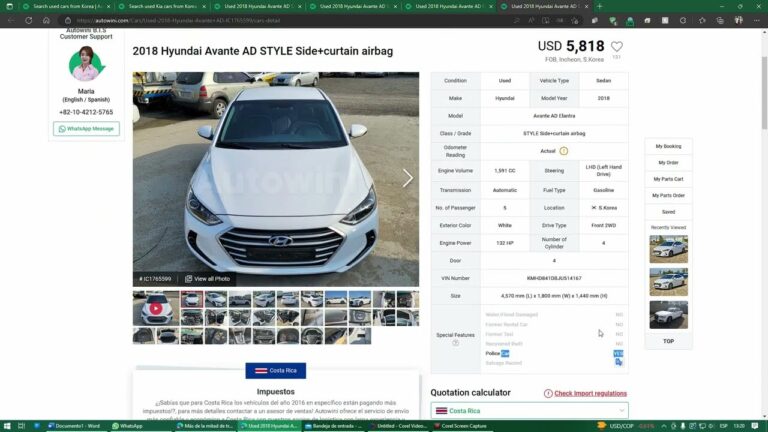Open Task View on taskbar
This screenshot has width=768, height=432.
[22, 426]
